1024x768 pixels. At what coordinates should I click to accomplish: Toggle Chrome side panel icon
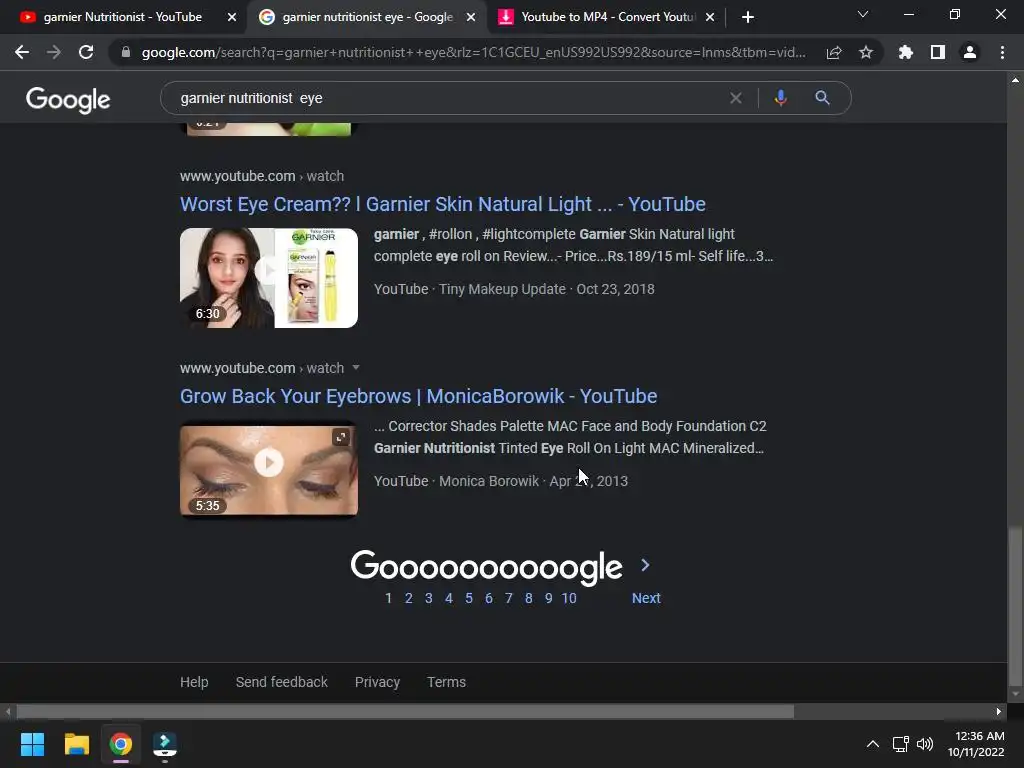(938, 52)
